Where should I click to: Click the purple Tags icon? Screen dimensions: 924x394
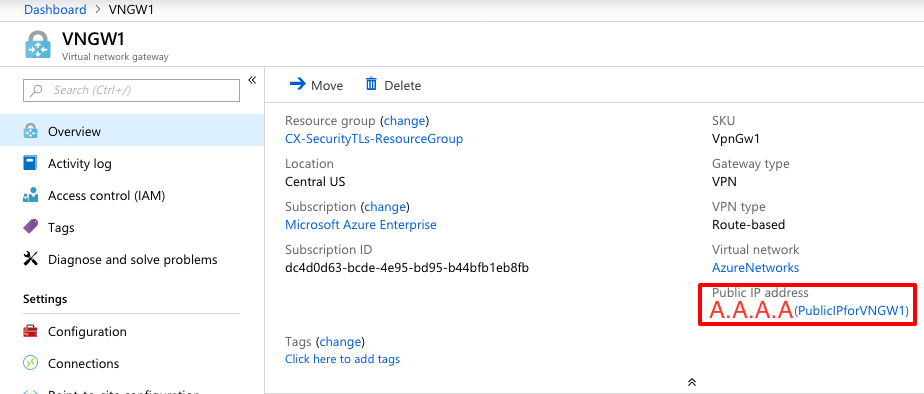(30, 227)
